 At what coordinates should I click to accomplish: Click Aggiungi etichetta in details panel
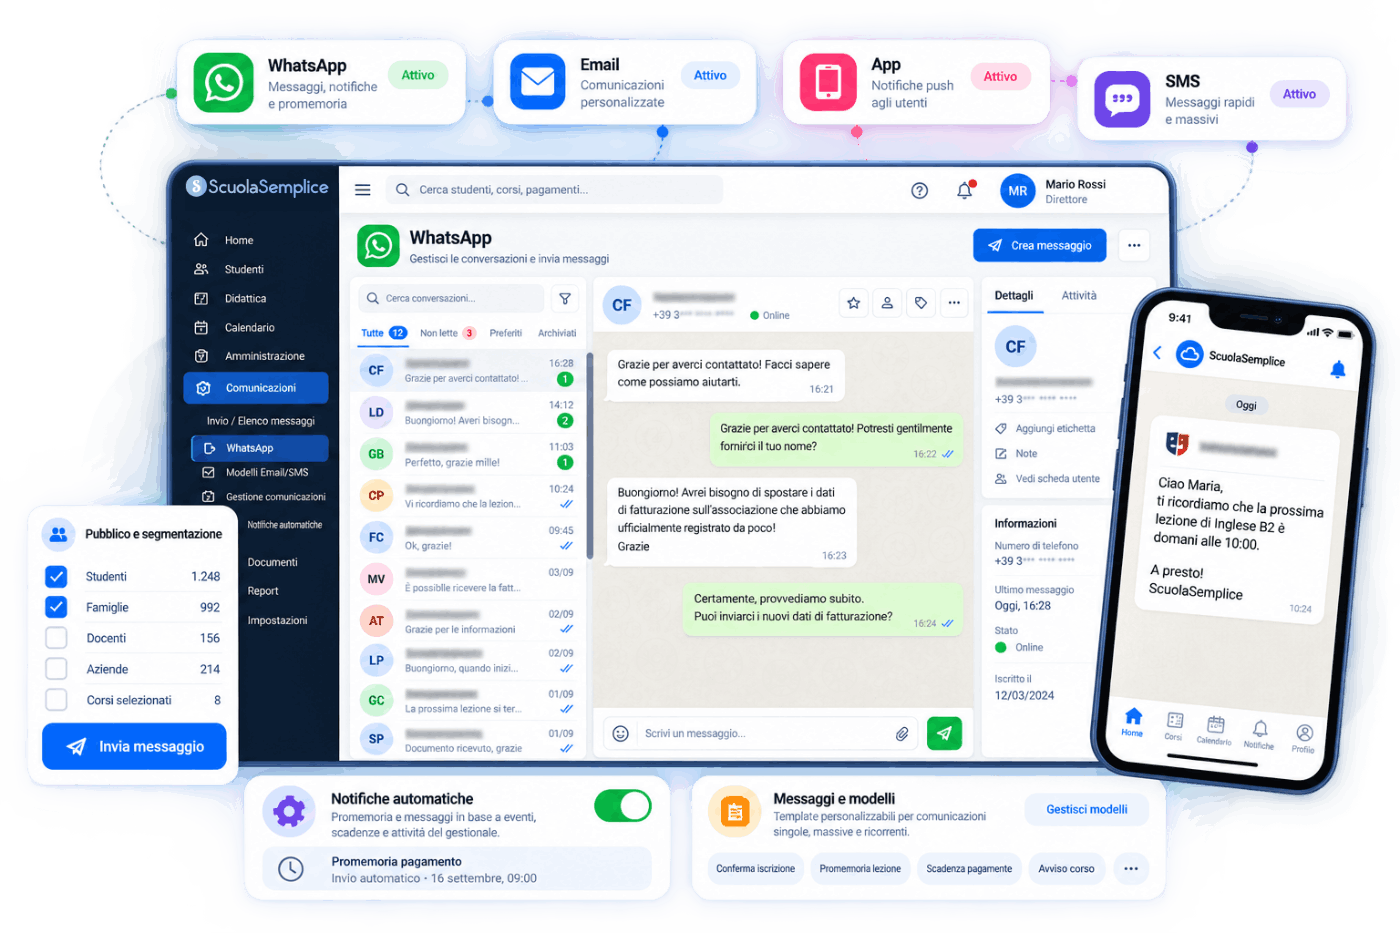tap(1046, 429)
